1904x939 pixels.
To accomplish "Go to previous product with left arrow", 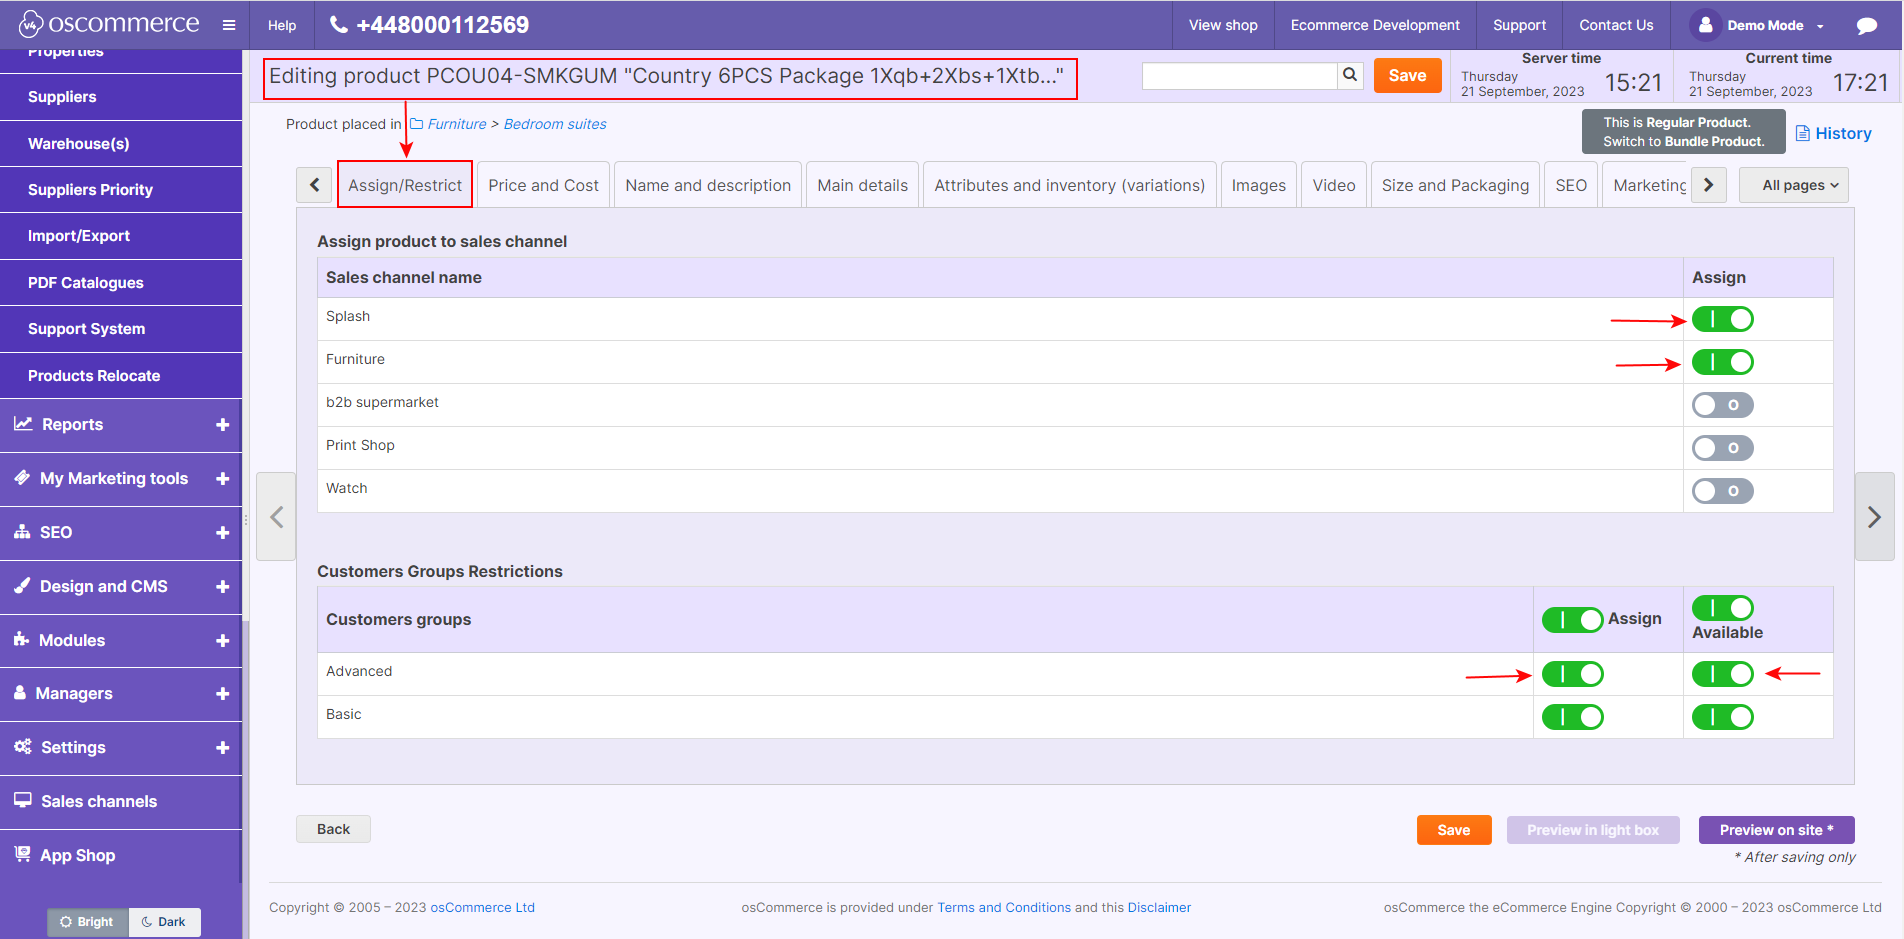I will point(276,517).
